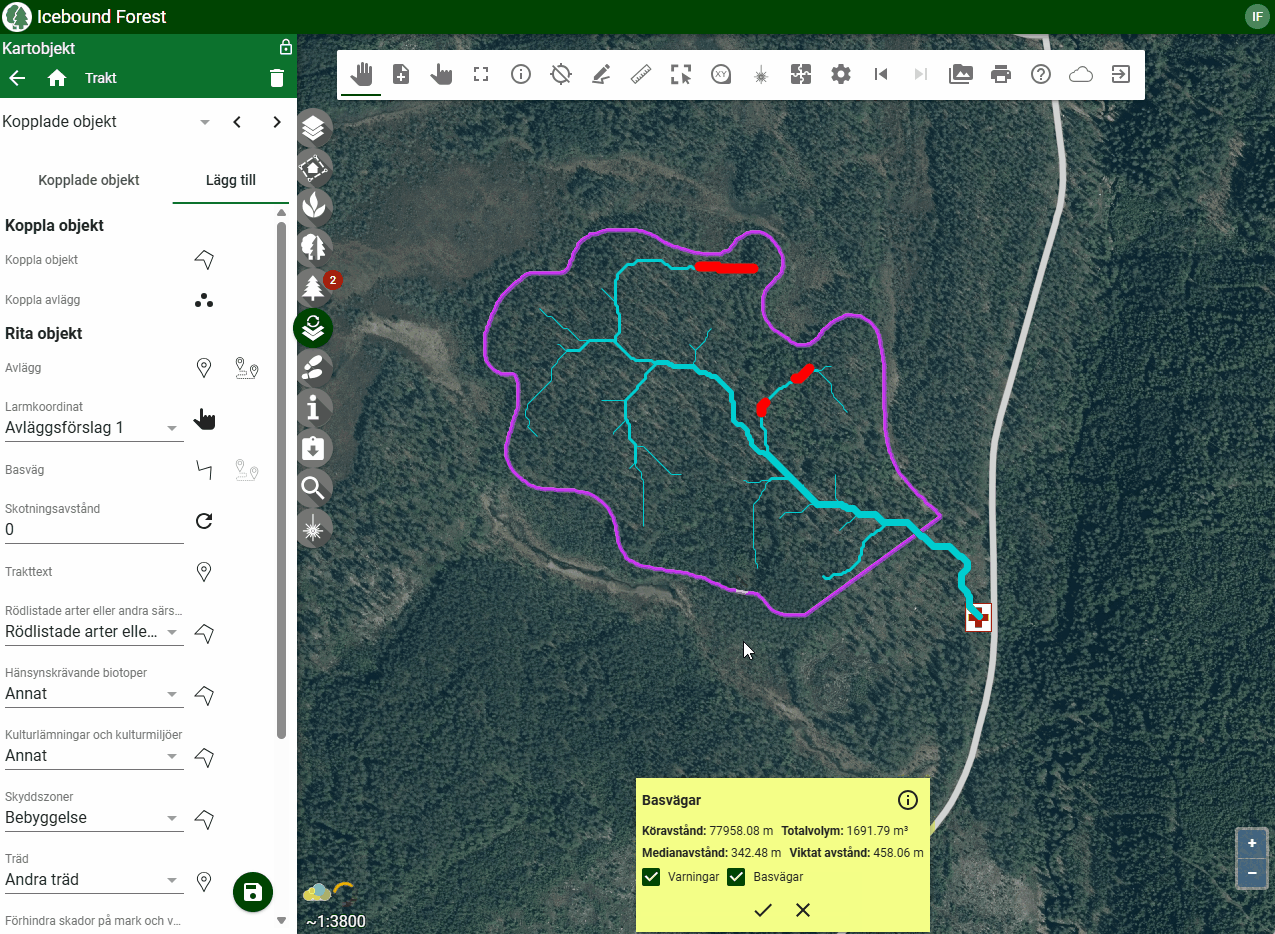Expand the Larmkoordinat Avläggsförslag 1 dropdown
This screenshot has height=934, width=1275.
click(173, 428)
